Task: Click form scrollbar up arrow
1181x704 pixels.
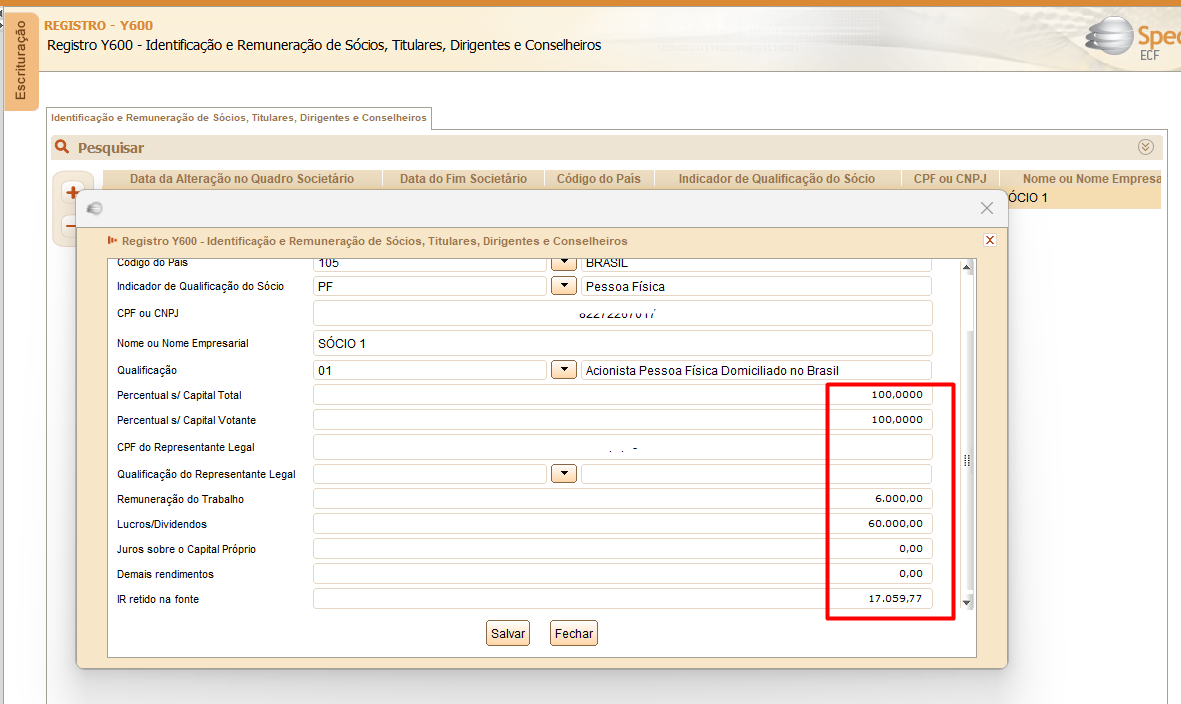Action: [967, 267]
